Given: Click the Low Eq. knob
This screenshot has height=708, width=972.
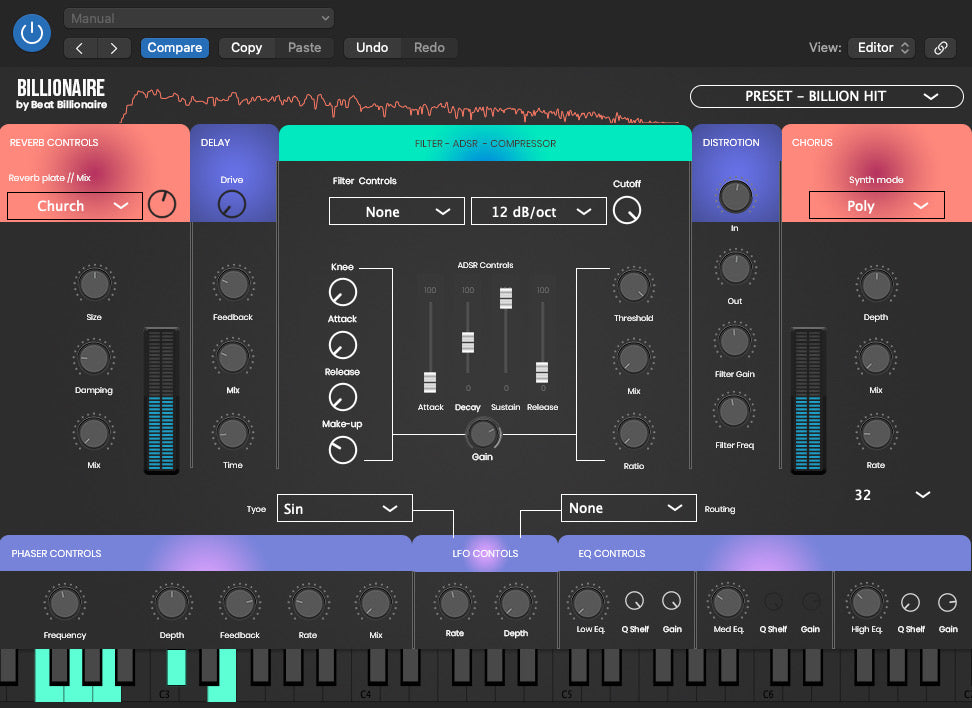Looking at the screenshot, I should 588,602.
